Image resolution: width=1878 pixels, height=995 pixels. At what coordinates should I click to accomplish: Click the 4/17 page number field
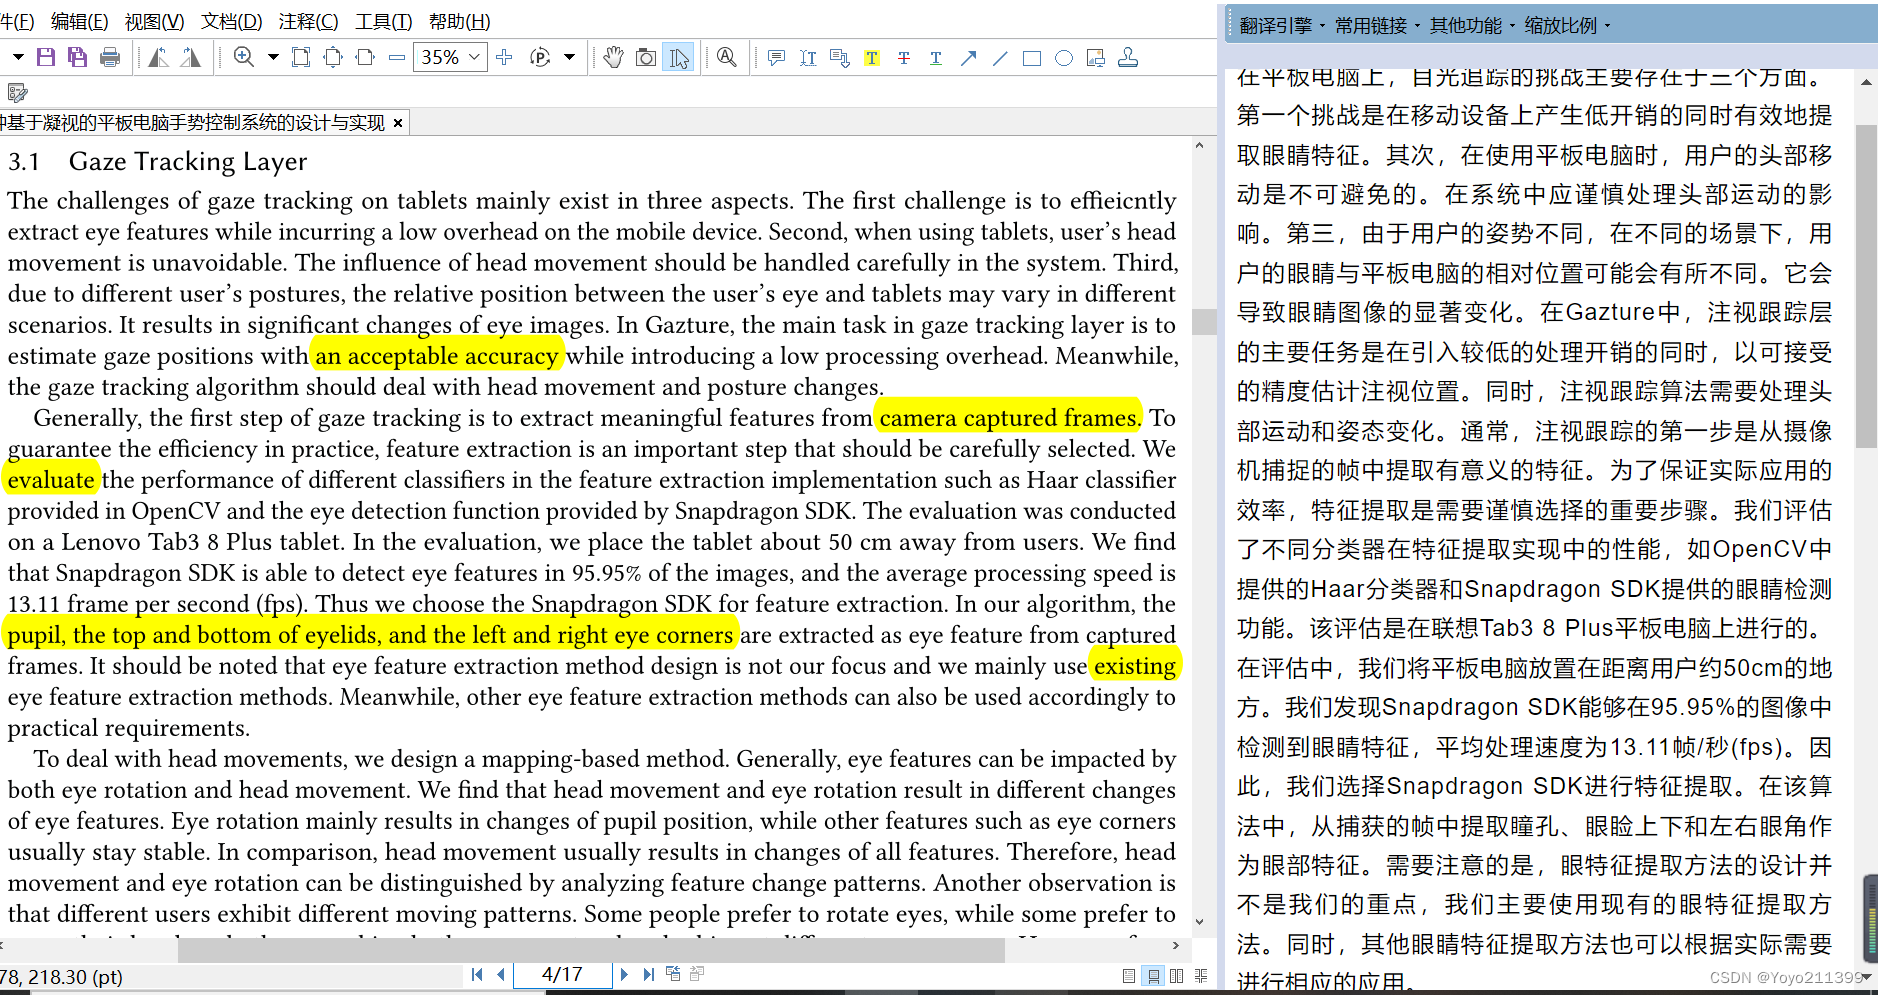(562, 974)
